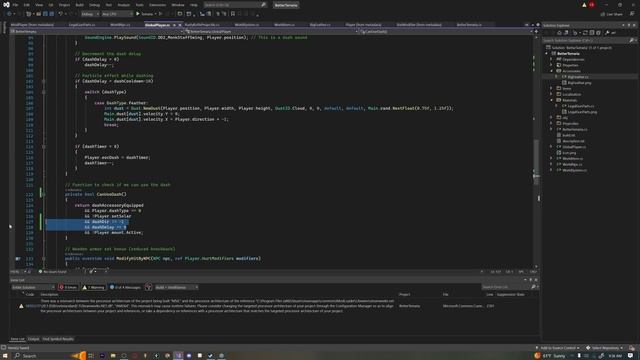Toggle the 0 Errors filter
This screenshot has width=640, height=360.
point(68,287)
